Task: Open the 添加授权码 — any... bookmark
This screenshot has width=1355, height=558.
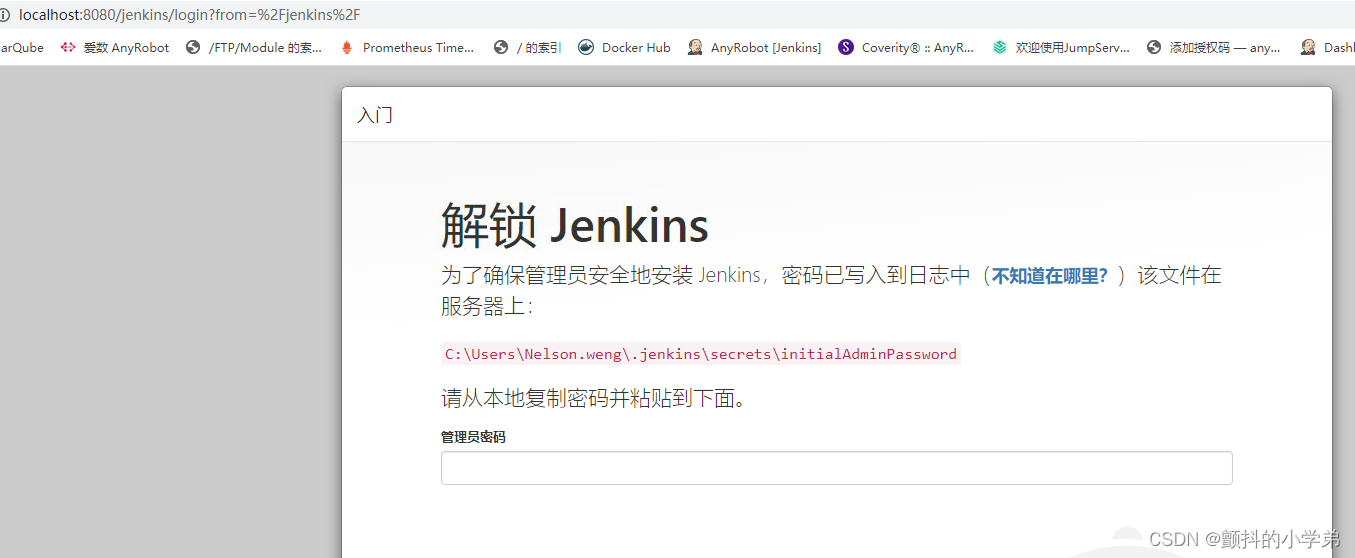Action: point(1214,47)
